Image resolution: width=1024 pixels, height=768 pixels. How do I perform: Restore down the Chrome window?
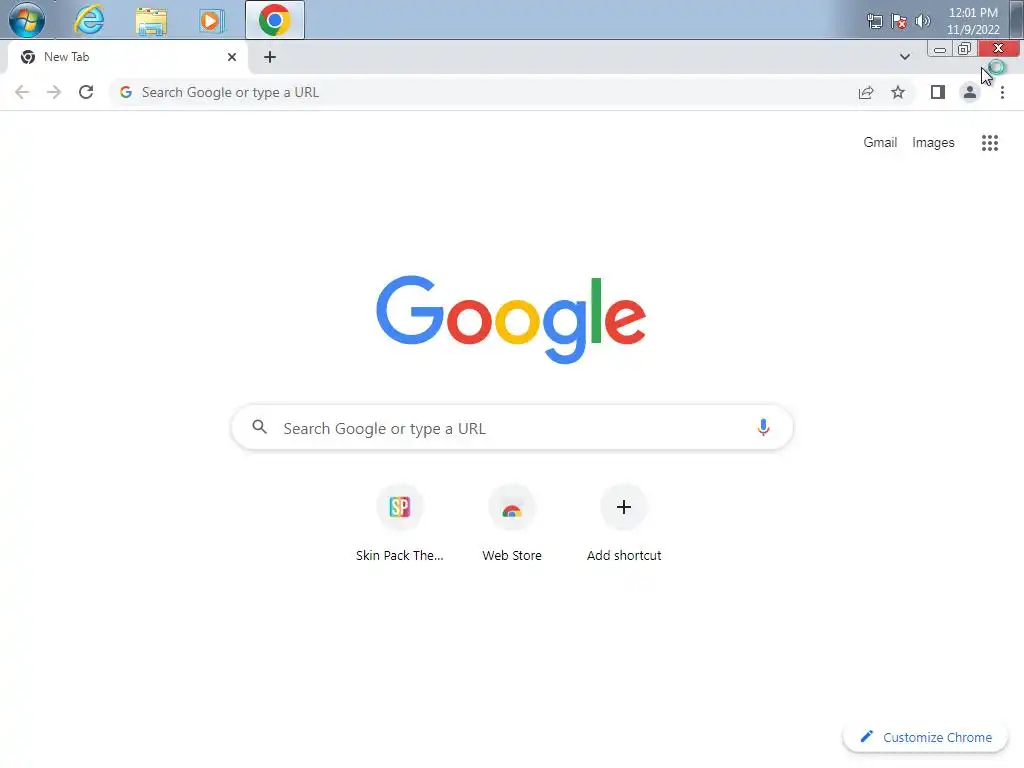[x=964, y=49]
